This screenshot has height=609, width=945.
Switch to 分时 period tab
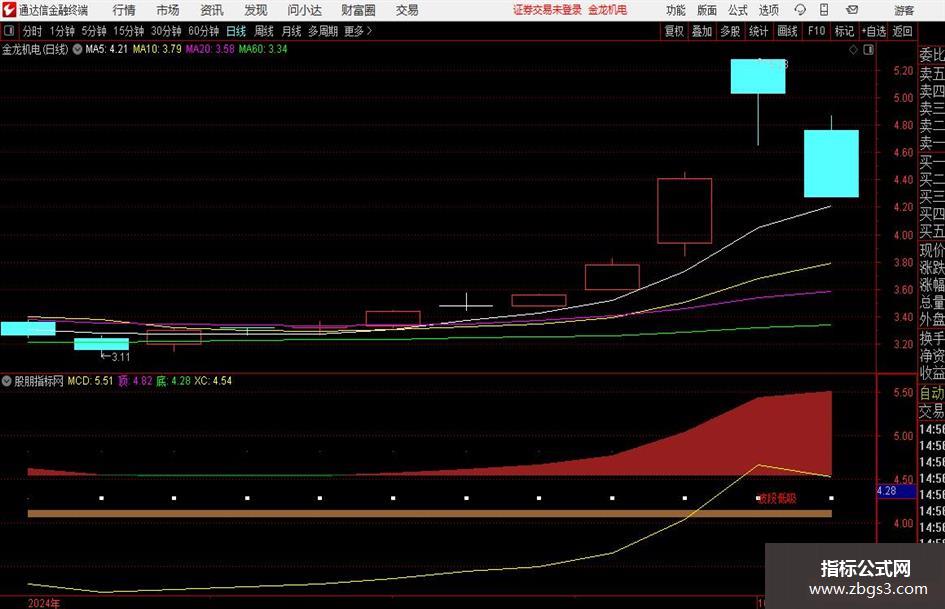click(x=33, y=31)
